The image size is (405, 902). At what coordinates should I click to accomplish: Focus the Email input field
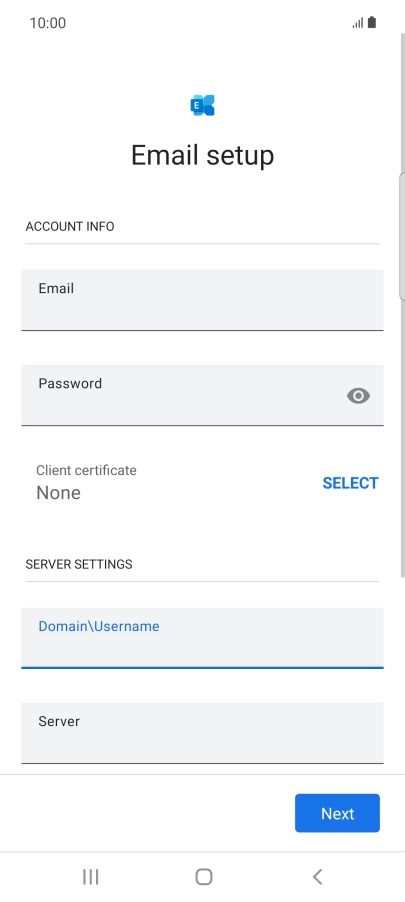[202, 300]
